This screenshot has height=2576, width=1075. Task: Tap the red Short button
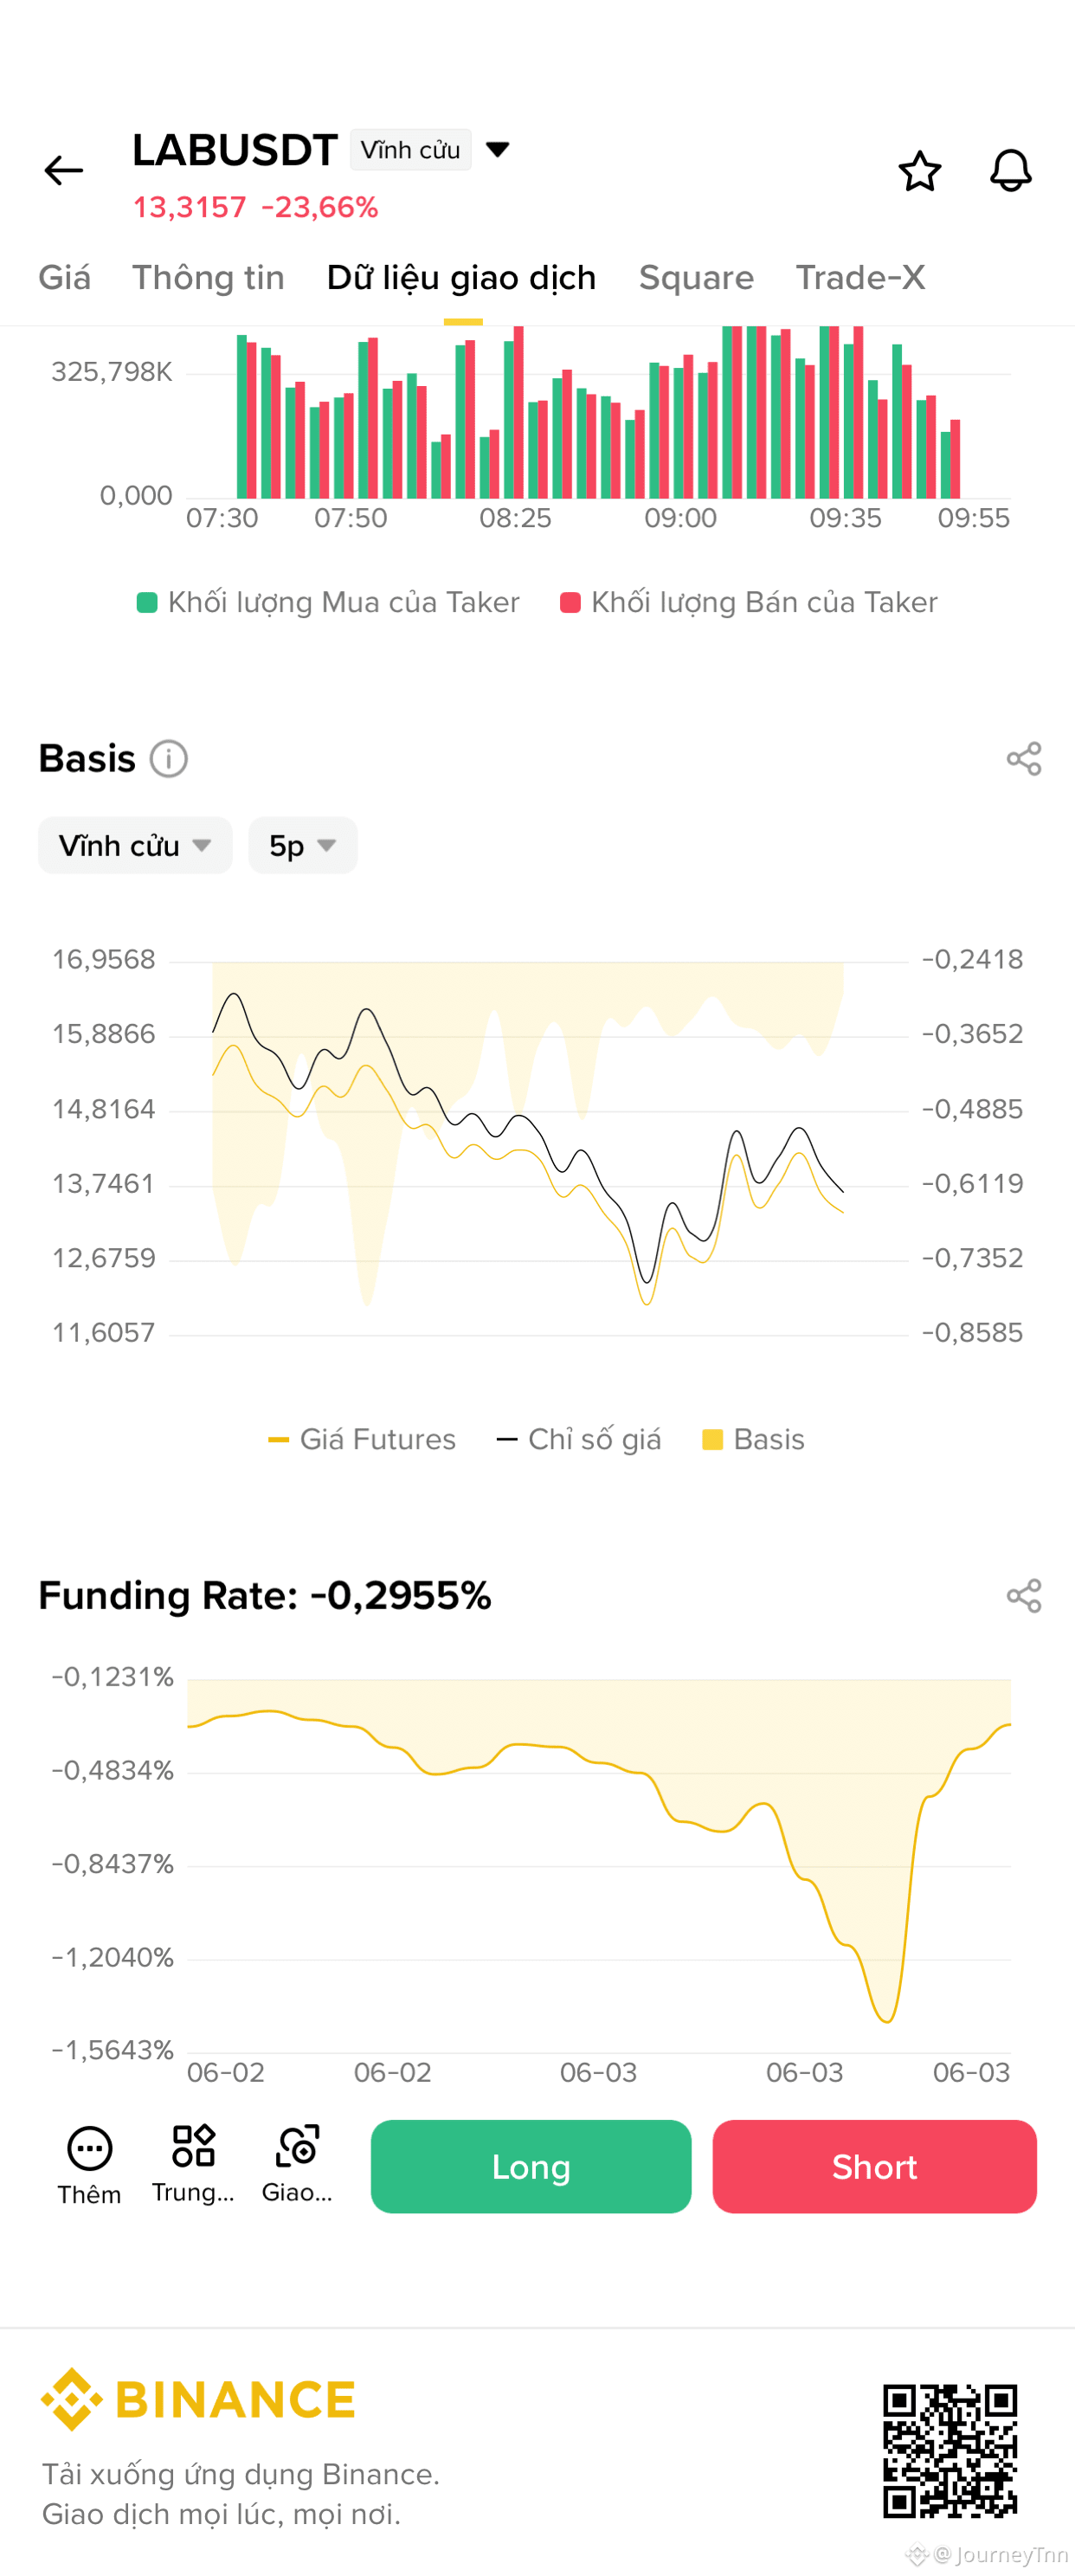(x=874, y=2166)
